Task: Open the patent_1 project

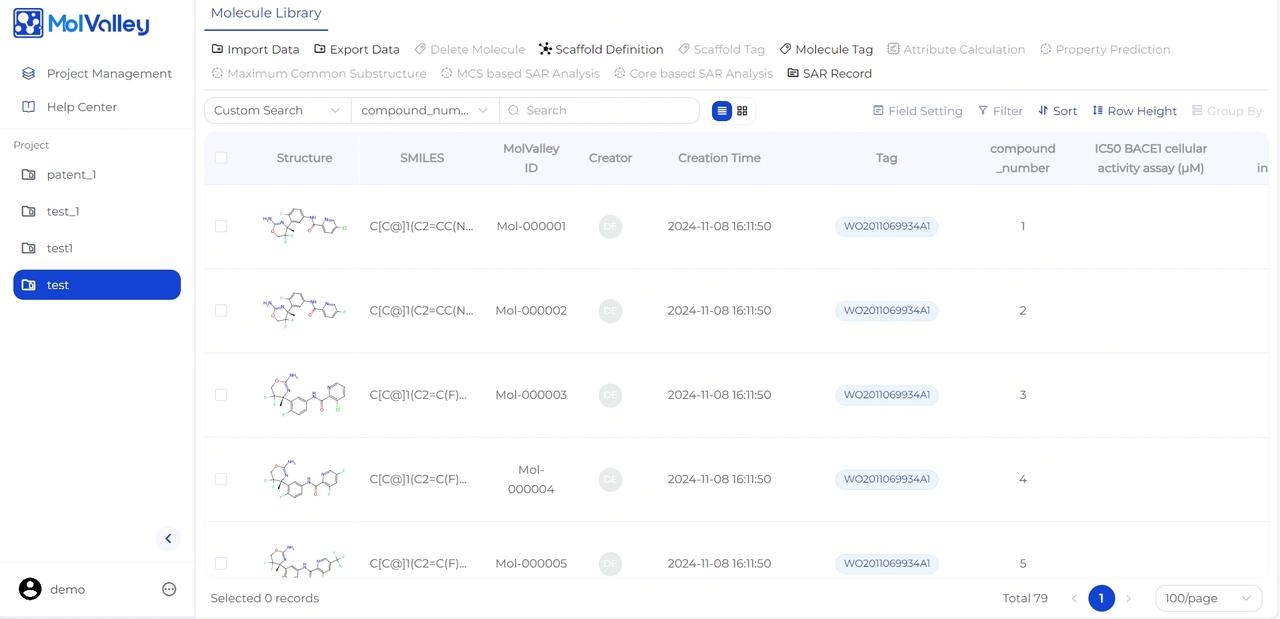Action: (x=71, y=175)
